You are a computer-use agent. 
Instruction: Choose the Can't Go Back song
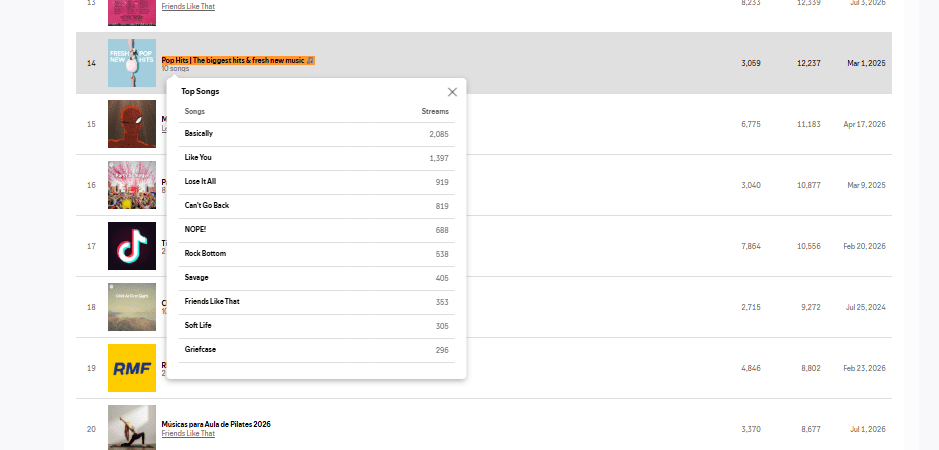click(x=316, y=206)
